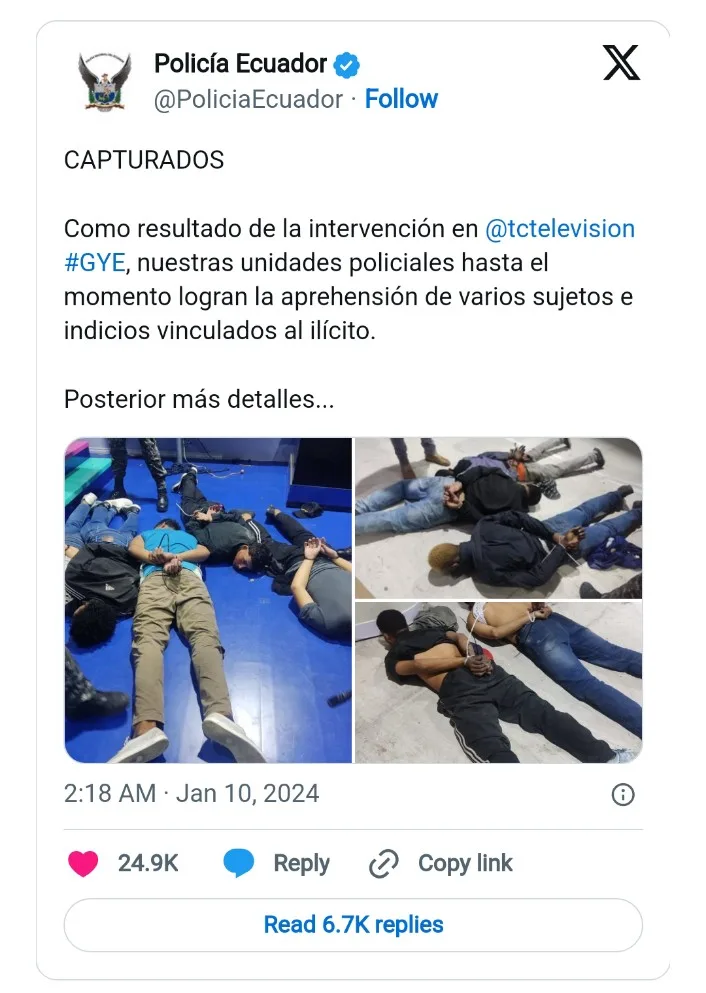Screen dimensions: 706x993
Task: Read 6.7K replies
Action: tap(353, 925)
